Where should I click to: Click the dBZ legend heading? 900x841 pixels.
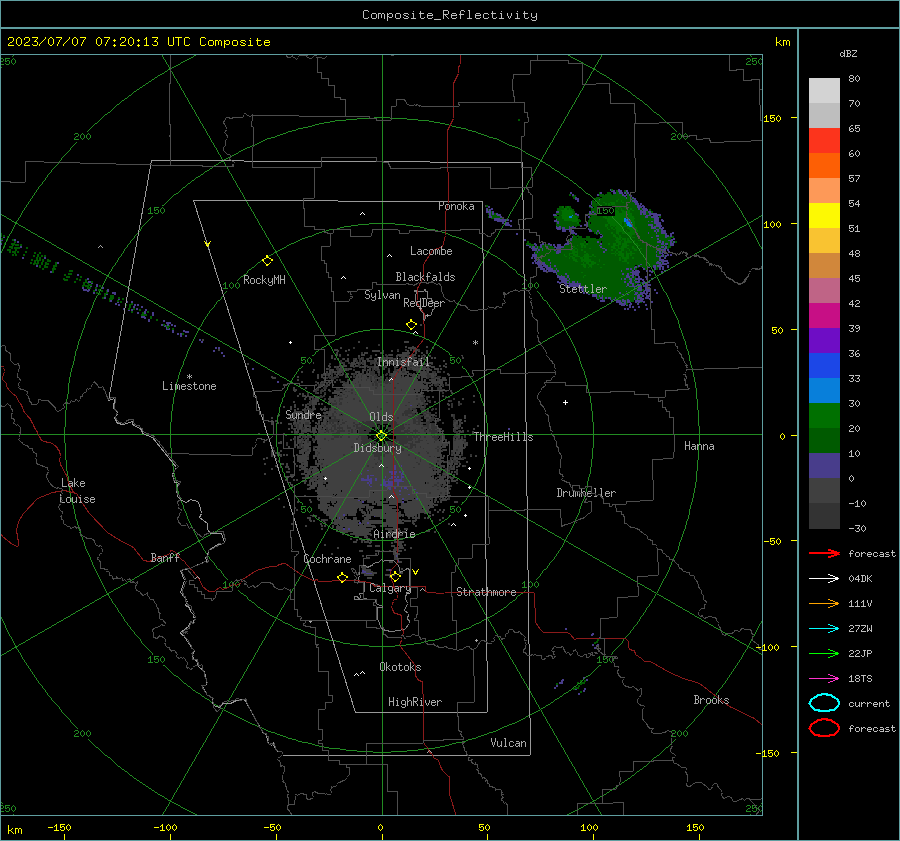(x=848, y=53)
